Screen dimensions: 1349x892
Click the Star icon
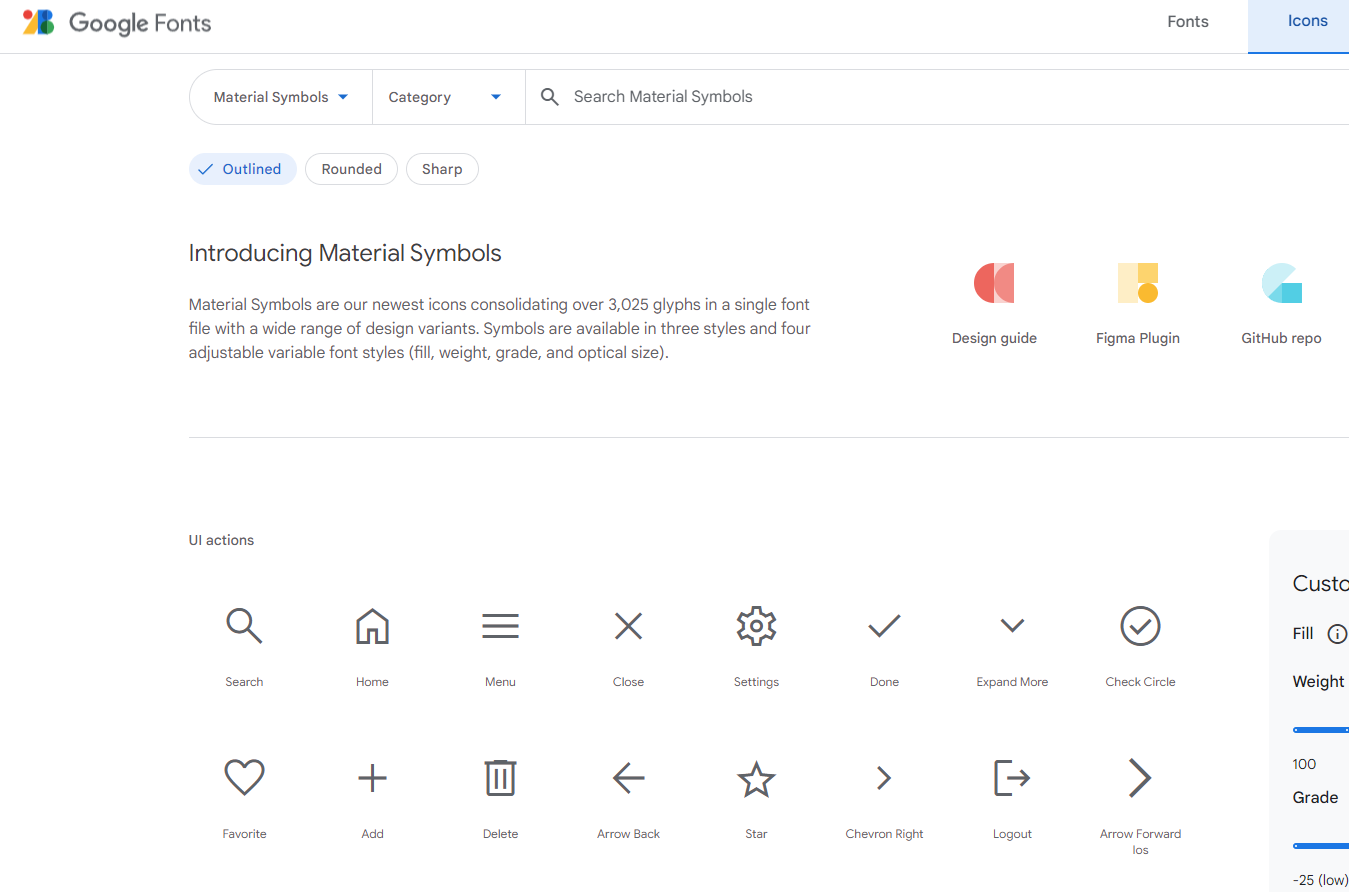click(756, 778)
